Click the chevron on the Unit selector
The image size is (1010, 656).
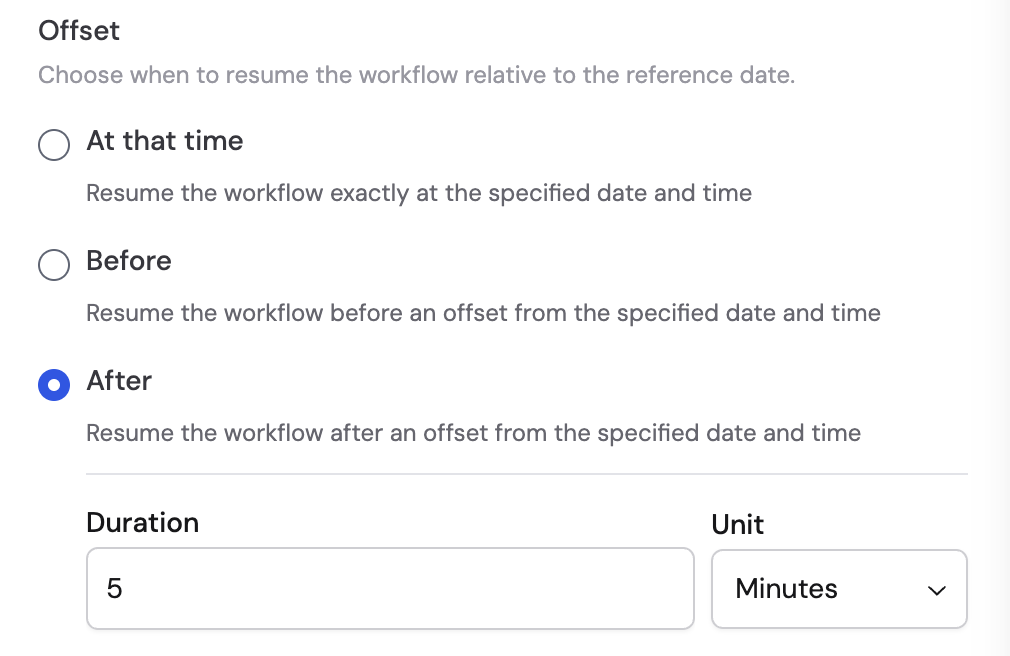click(936, 591)
